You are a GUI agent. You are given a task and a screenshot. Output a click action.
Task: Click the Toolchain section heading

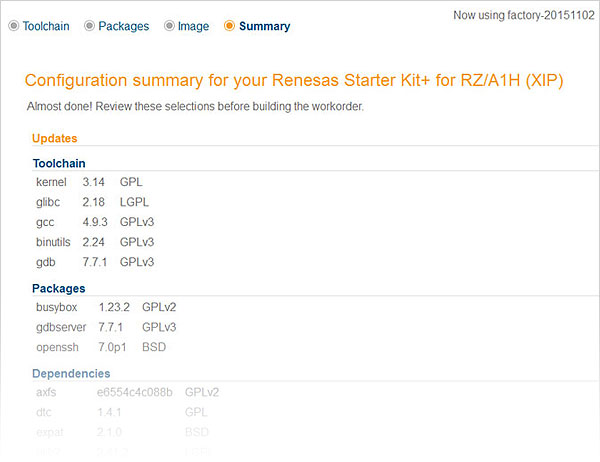tap(59, 163)
